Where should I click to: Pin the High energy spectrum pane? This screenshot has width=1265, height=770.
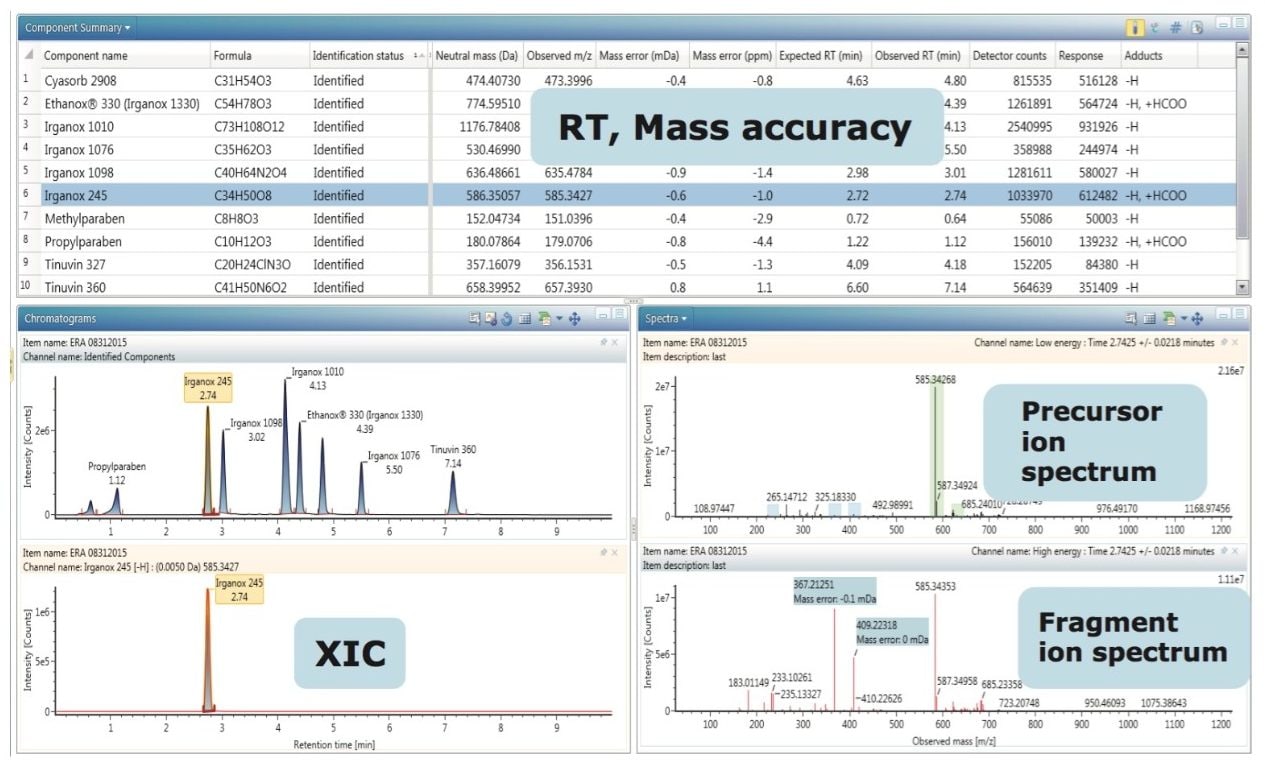(x=1223, y=550)
